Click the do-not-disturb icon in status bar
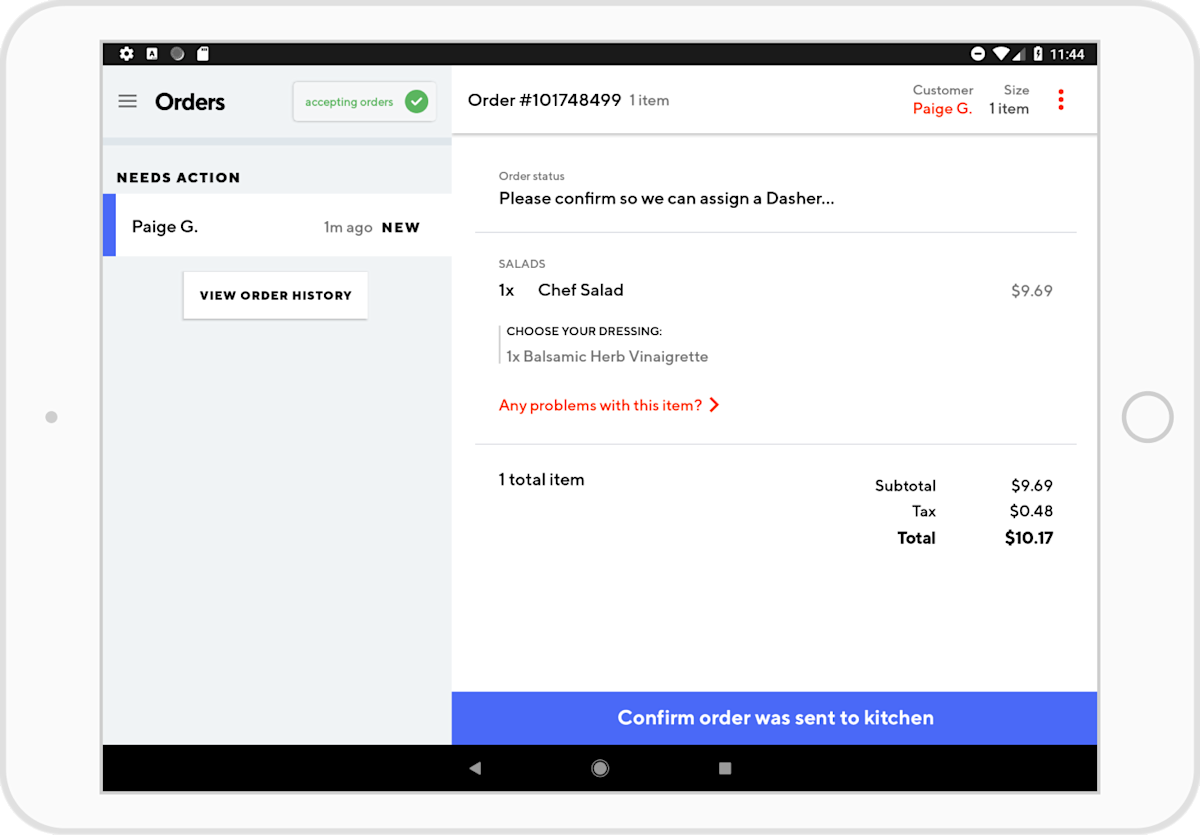Screen dimensions: 1200x835 [x=978, y=54]
